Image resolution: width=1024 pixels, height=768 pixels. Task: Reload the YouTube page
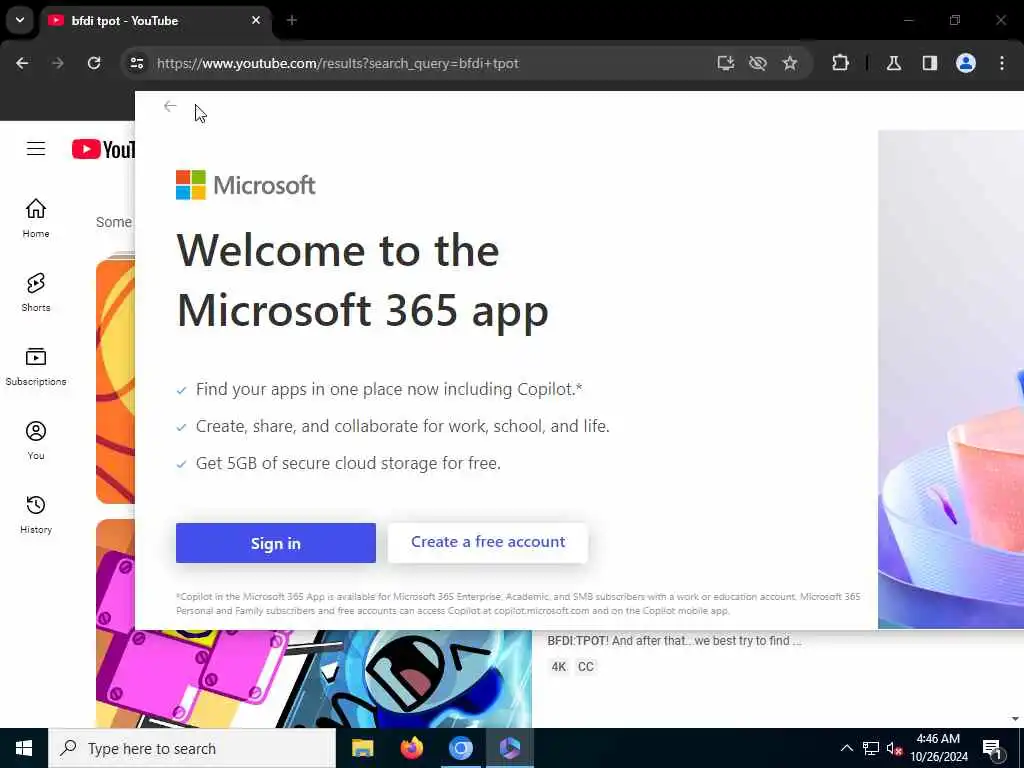pyautogui.click(x=94, y=63)
